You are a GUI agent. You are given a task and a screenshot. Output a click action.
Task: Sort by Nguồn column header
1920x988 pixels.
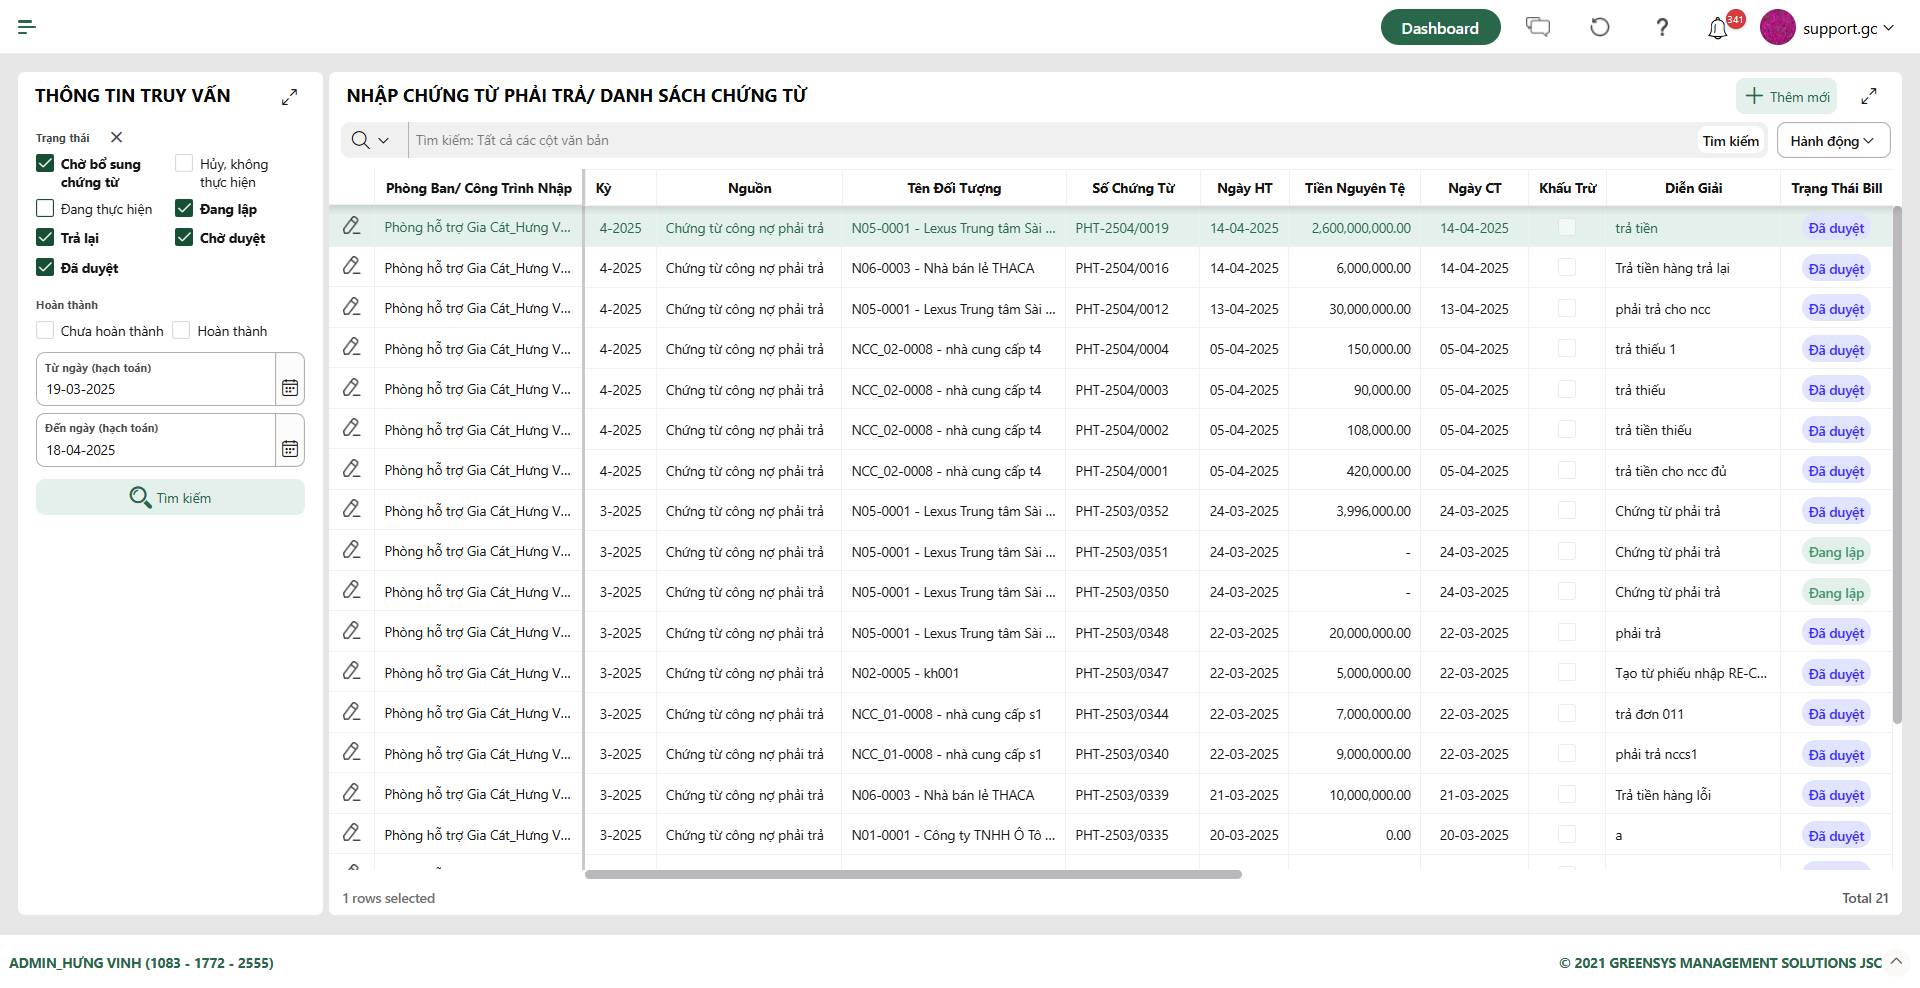pos(749,188)
